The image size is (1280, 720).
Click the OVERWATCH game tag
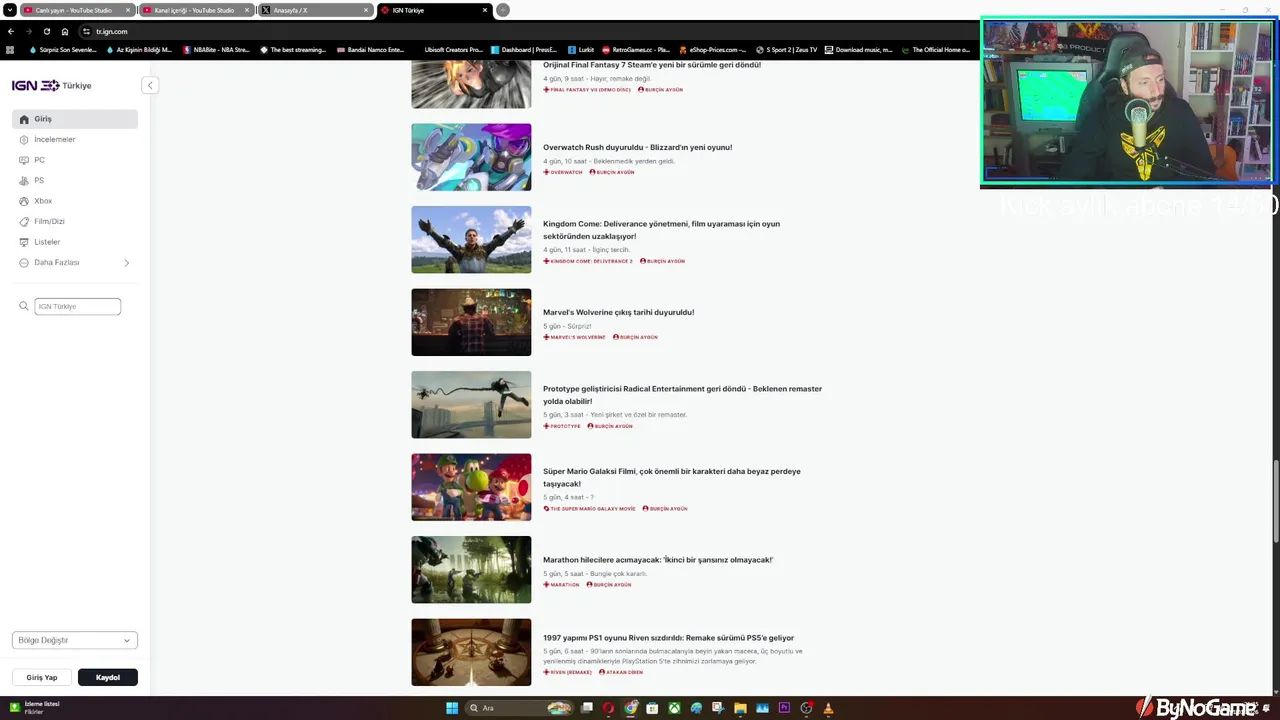563,172
